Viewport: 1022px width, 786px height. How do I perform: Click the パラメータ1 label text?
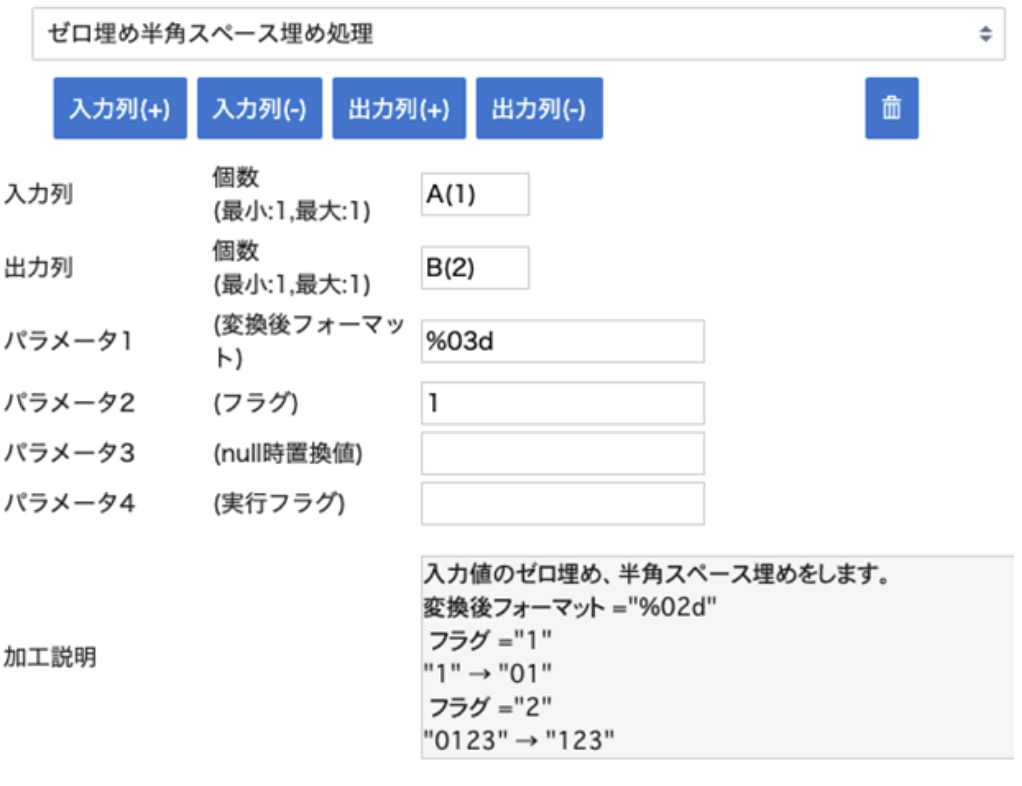click(68, 341)
